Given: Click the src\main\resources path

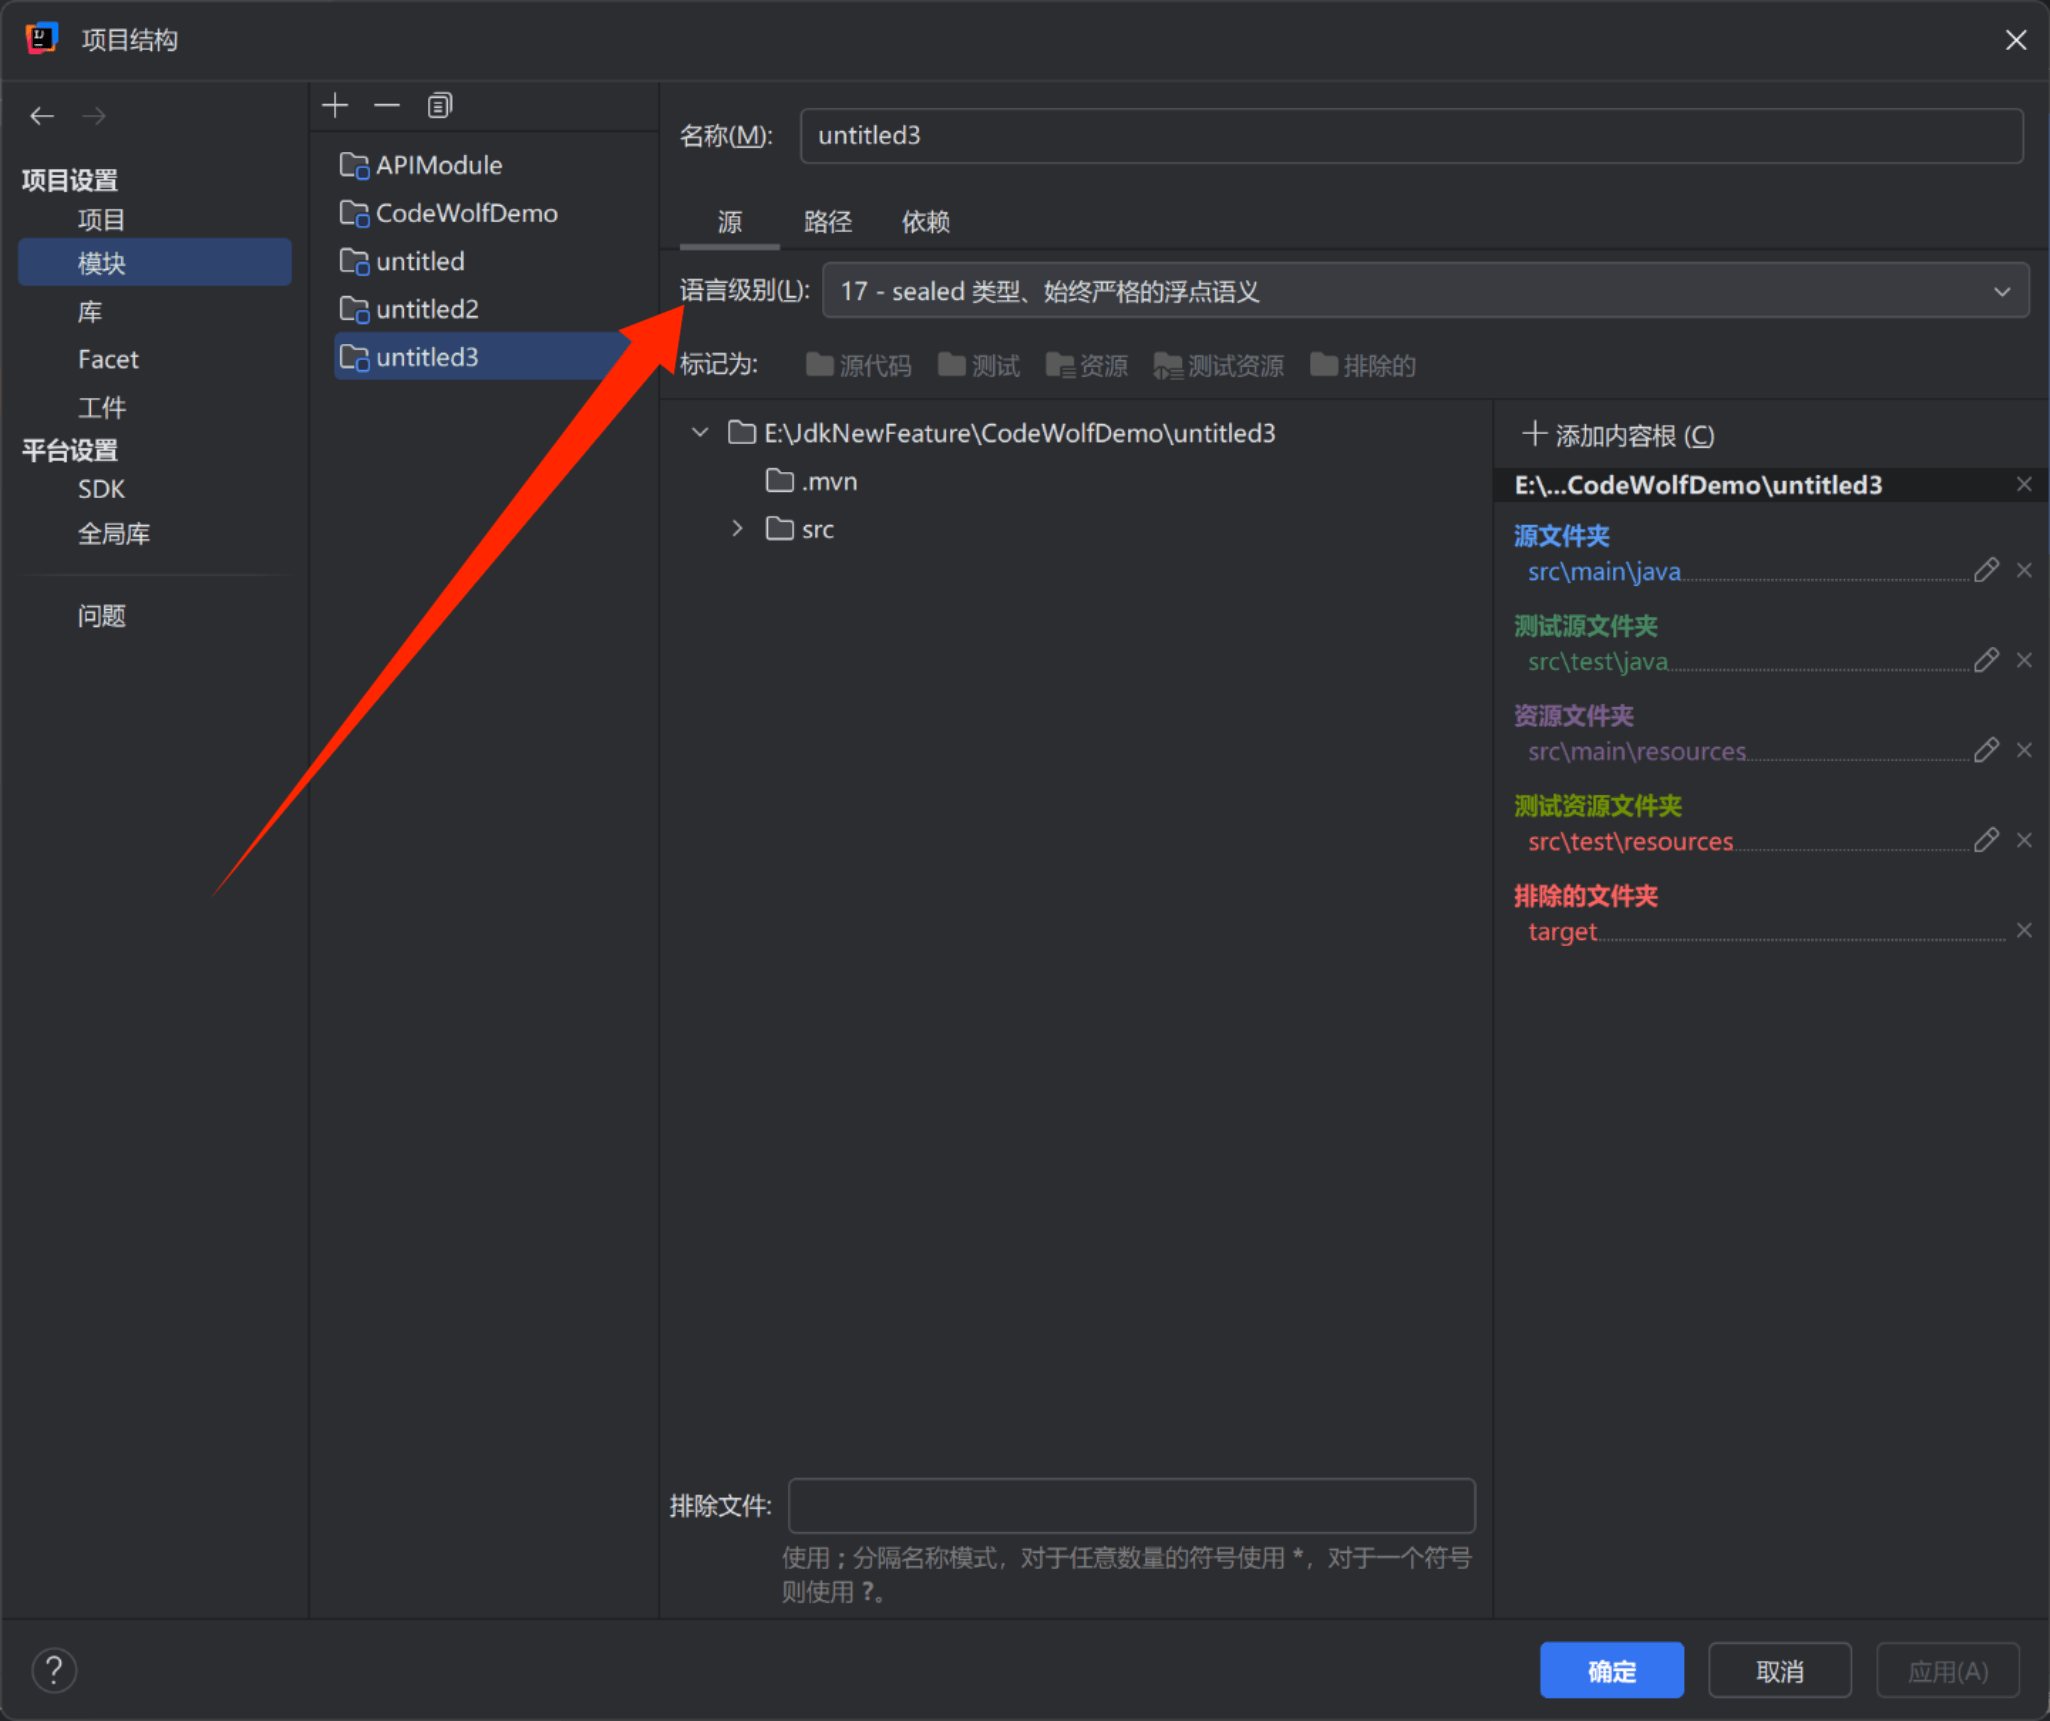Looking at the screenshot, I should 1637,752.
